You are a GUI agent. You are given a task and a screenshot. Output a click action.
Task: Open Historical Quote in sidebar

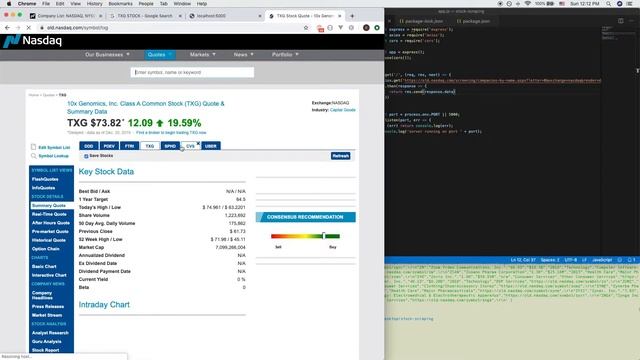coord(49,240)
